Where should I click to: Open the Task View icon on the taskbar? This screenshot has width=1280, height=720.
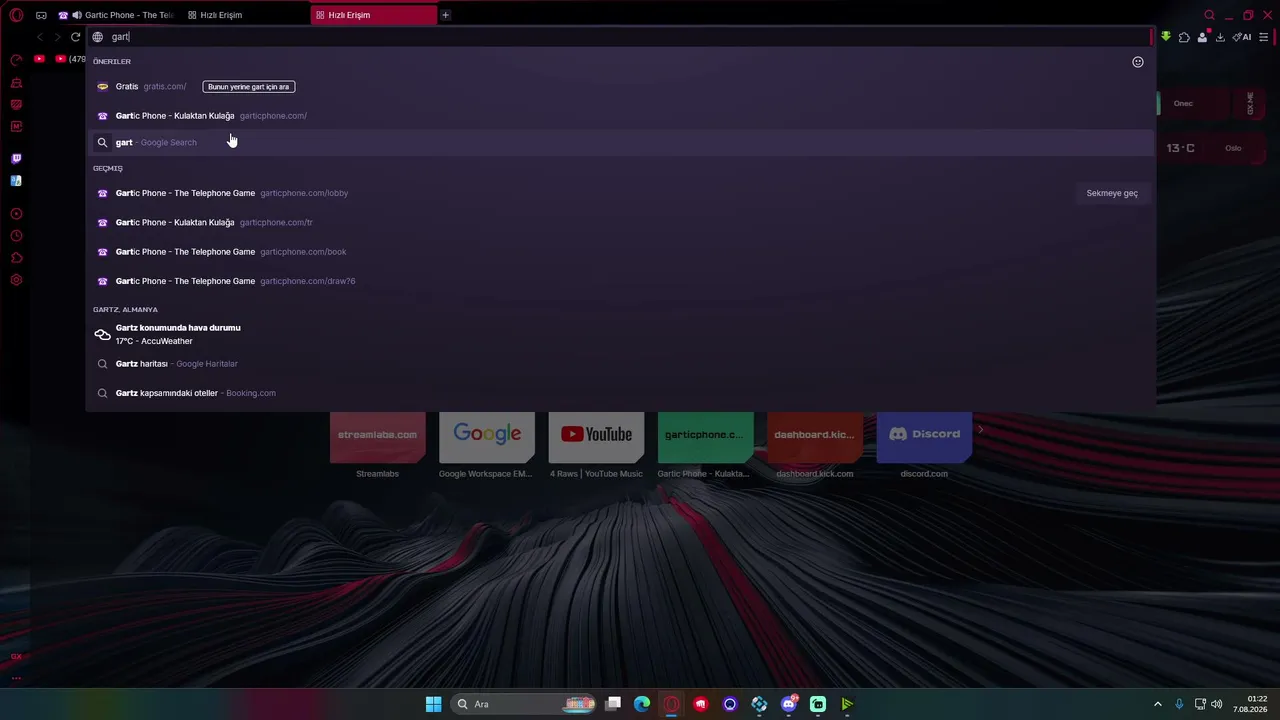click(x=613, y=704)
